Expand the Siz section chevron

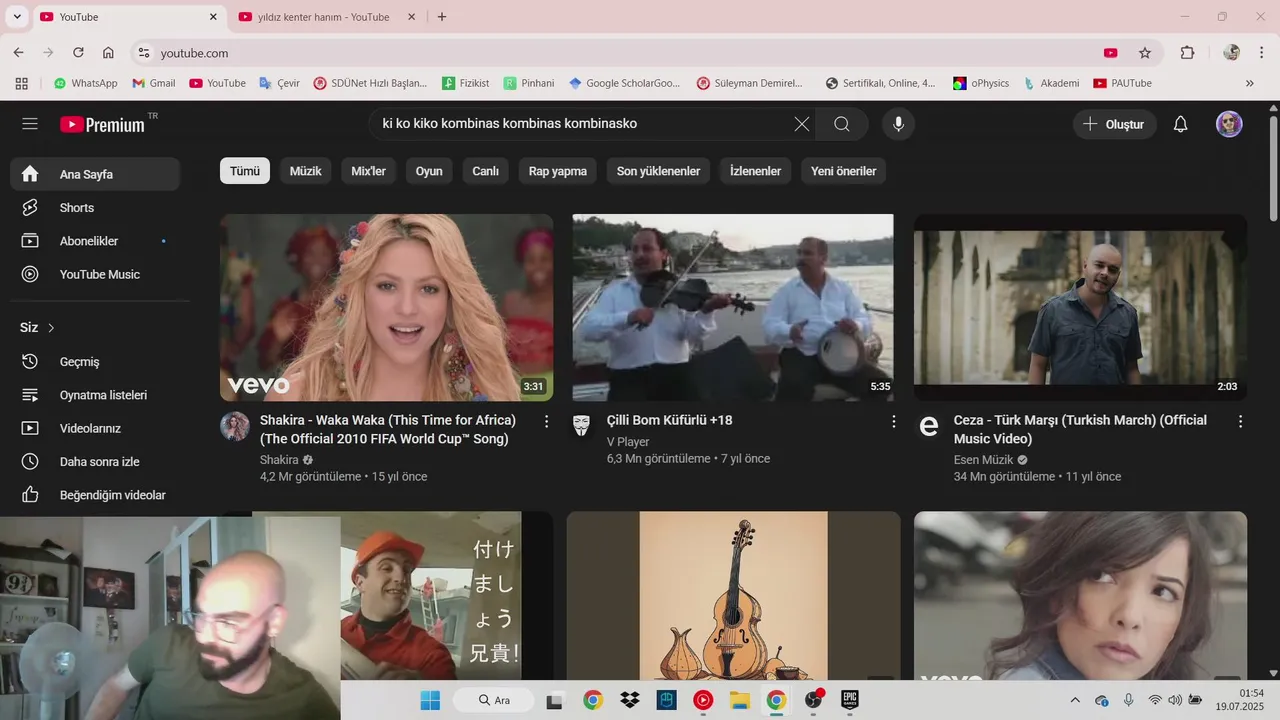click(x=51, y=328)
